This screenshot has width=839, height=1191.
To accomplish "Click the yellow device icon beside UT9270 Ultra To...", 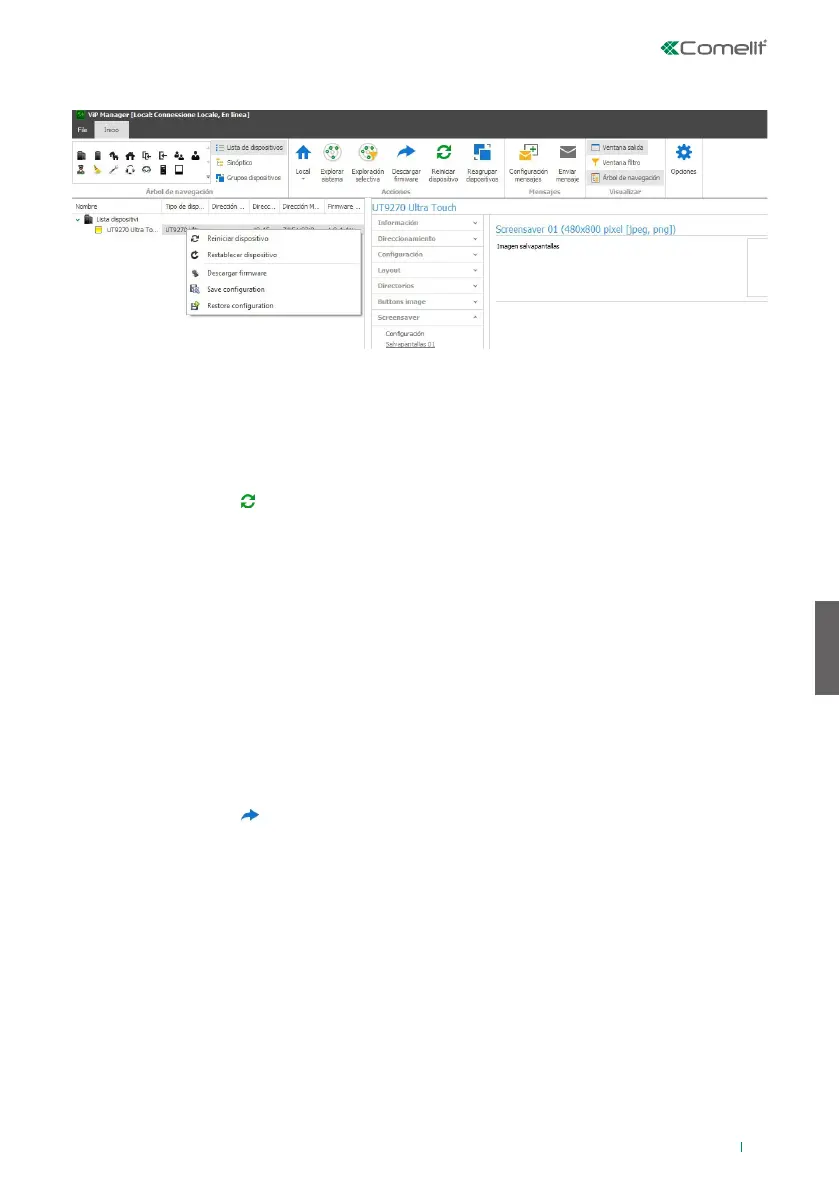I will click(x=98, y=229).
